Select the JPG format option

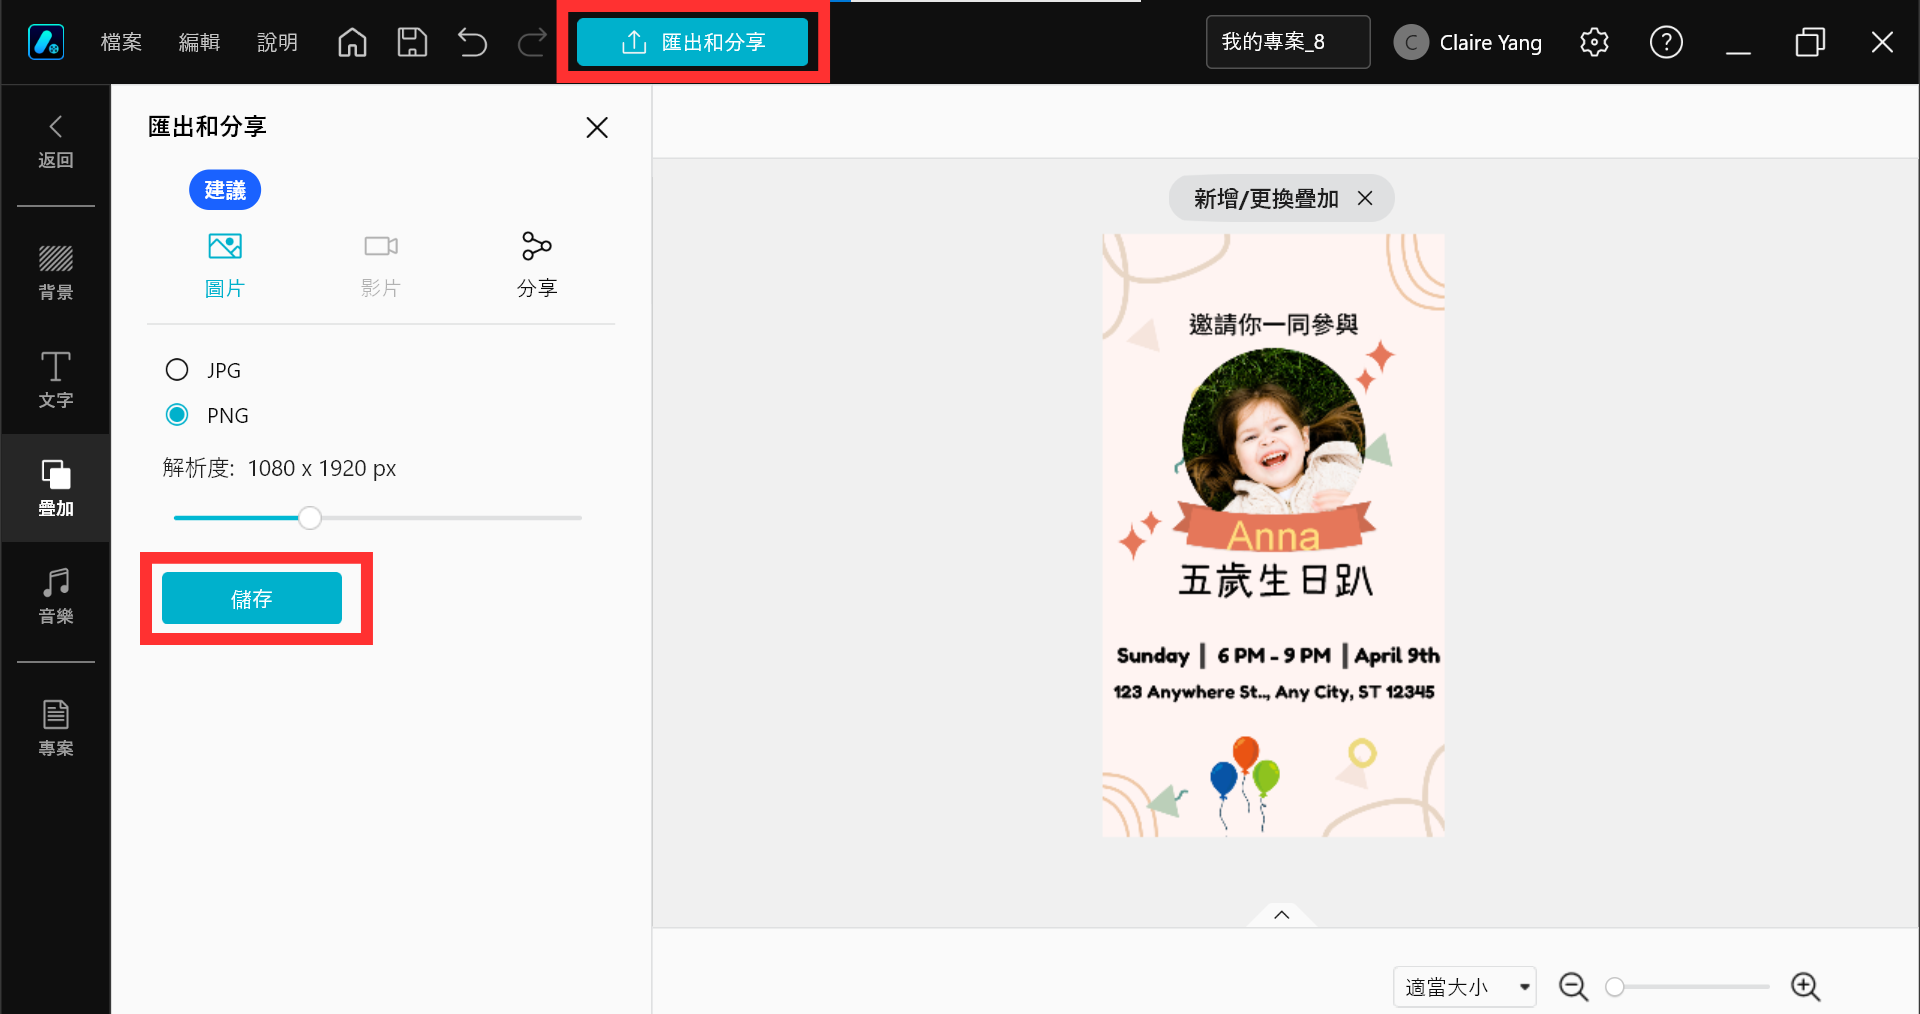point(177,370)
